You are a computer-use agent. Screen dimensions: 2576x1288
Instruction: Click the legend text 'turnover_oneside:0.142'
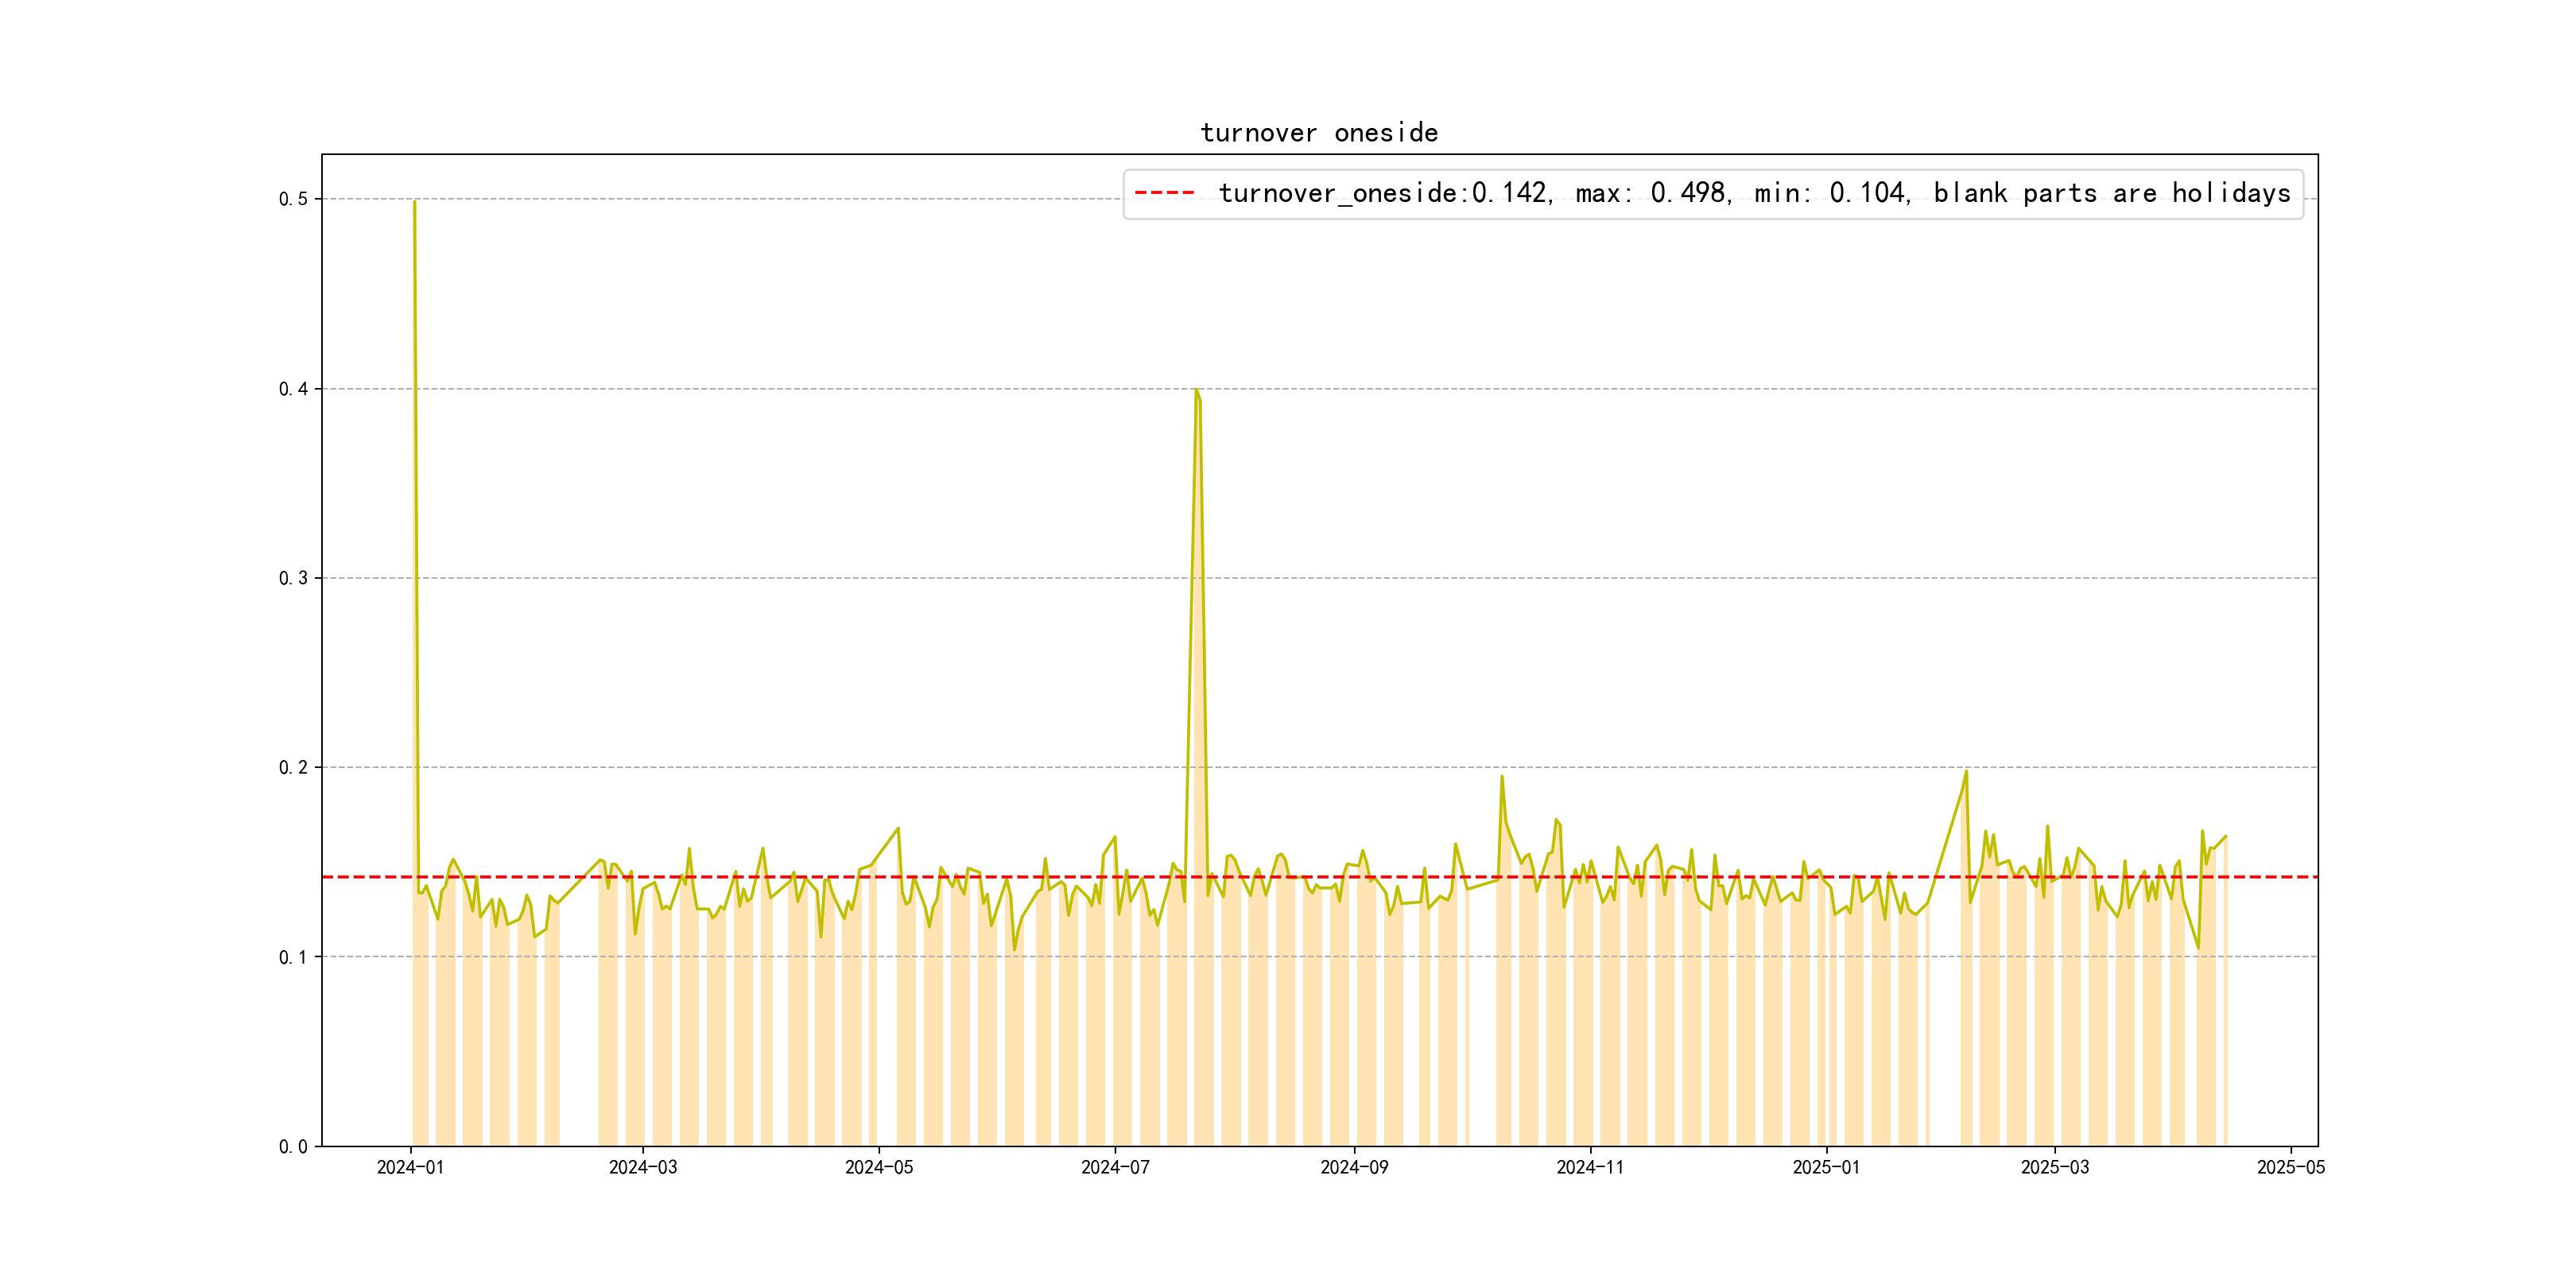pyautogui.click(x=1384, y=193)
